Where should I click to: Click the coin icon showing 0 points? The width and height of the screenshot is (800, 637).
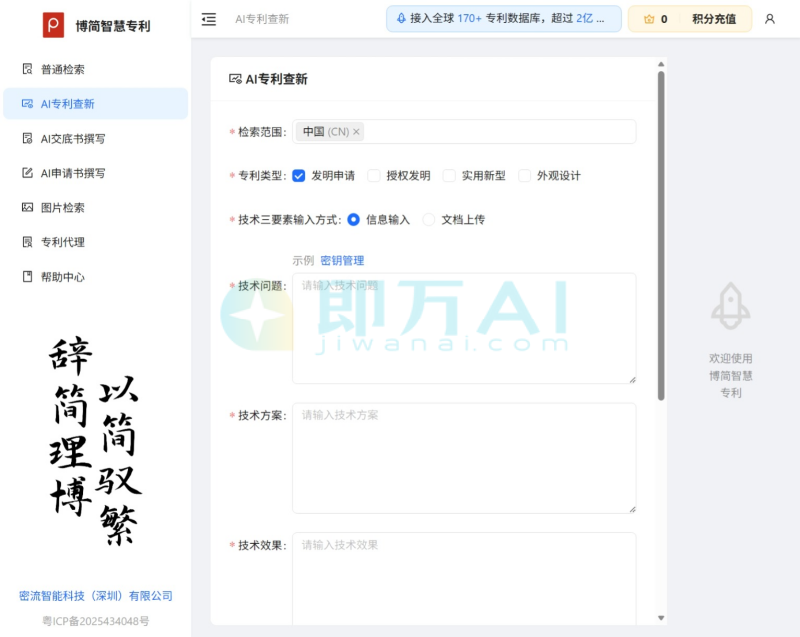tap(648, 19)
